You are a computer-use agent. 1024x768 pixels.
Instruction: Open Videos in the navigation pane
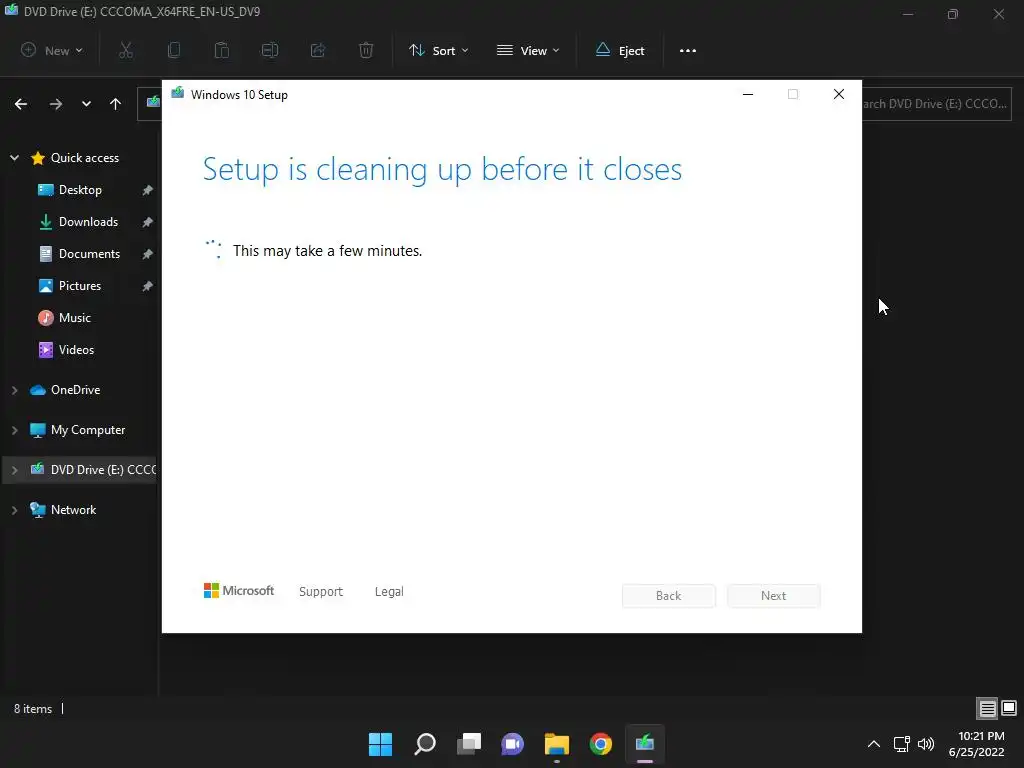[x=76, y=349]
